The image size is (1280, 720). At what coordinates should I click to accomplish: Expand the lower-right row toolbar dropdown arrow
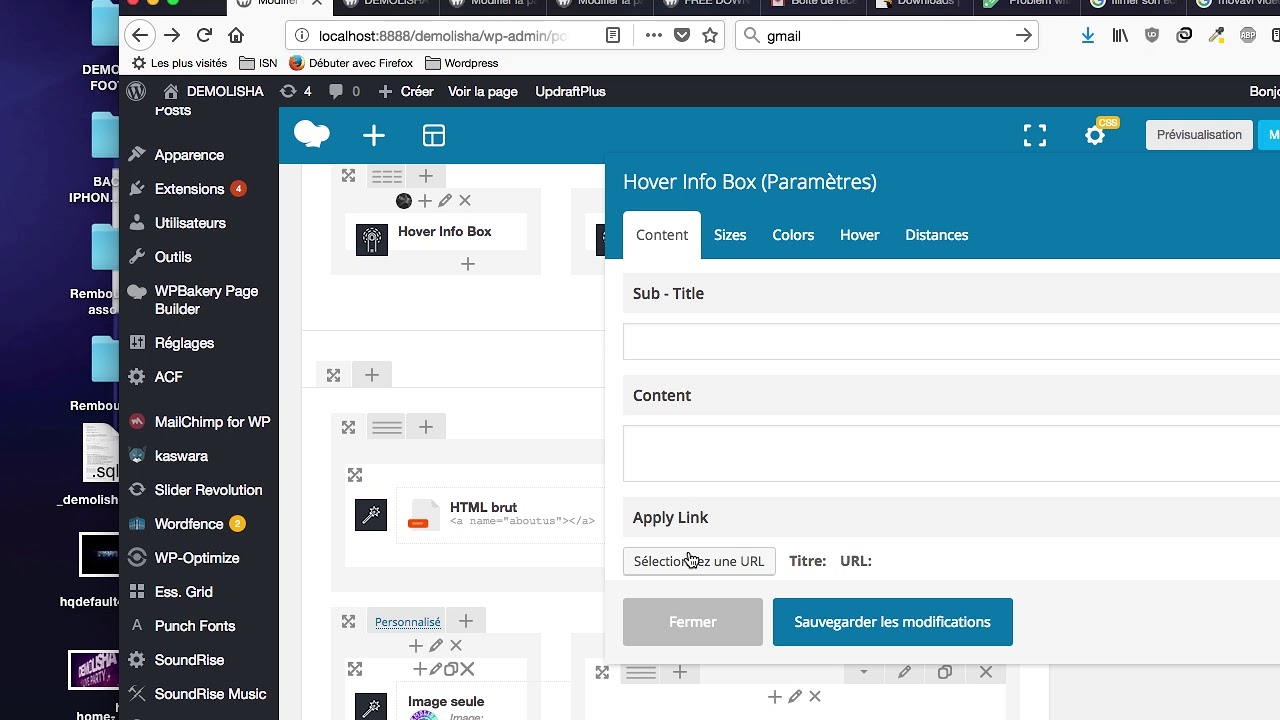point(863,672)
